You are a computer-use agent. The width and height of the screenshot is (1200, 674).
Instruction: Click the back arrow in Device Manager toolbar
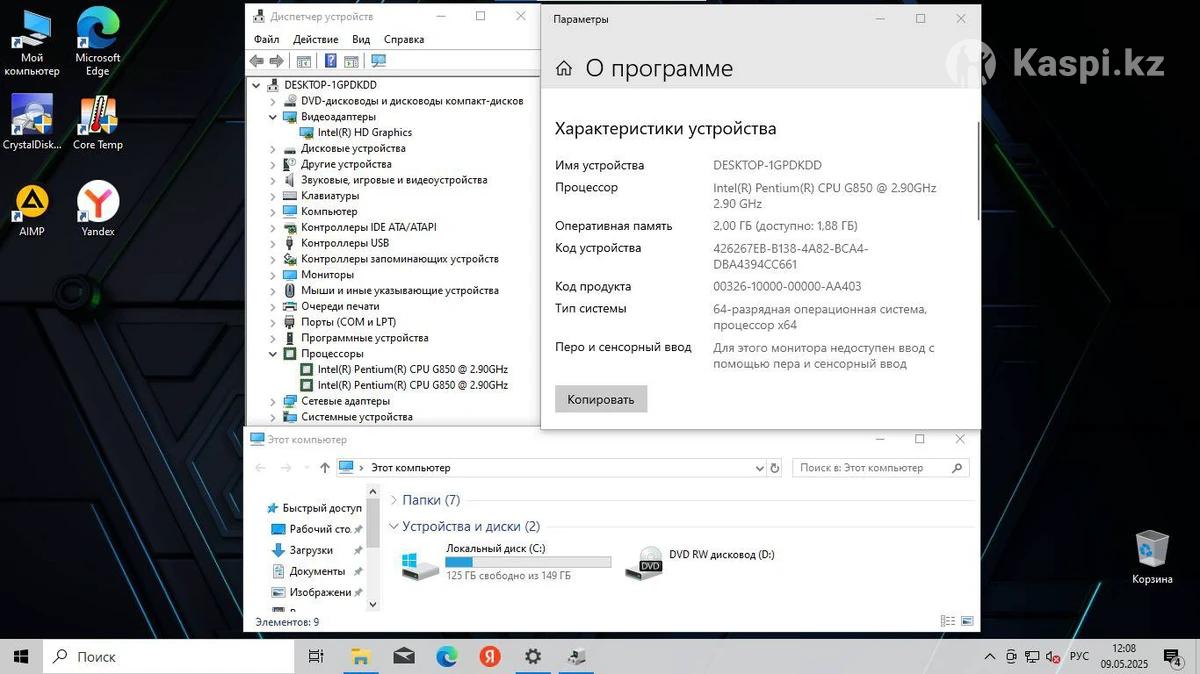pyautogui.click(x=257, y=61)
